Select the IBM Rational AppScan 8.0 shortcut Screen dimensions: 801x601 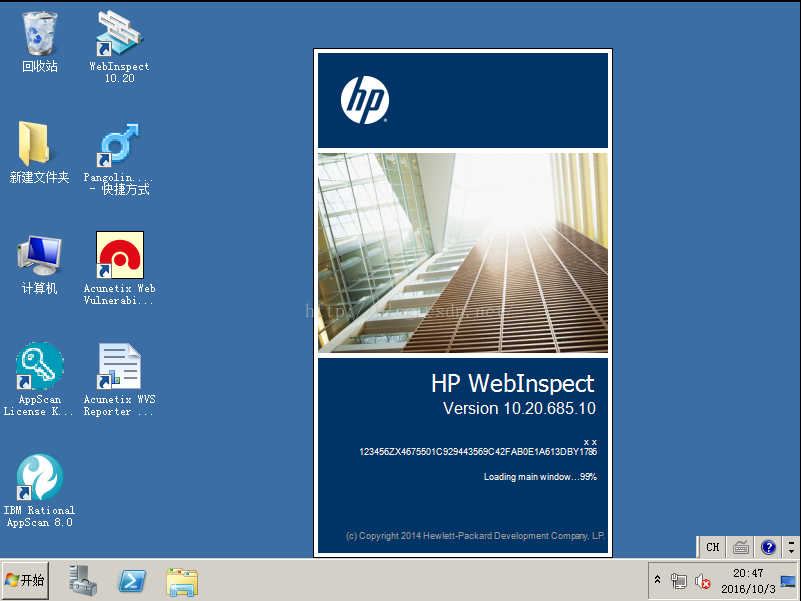click(x=39, y=491)
